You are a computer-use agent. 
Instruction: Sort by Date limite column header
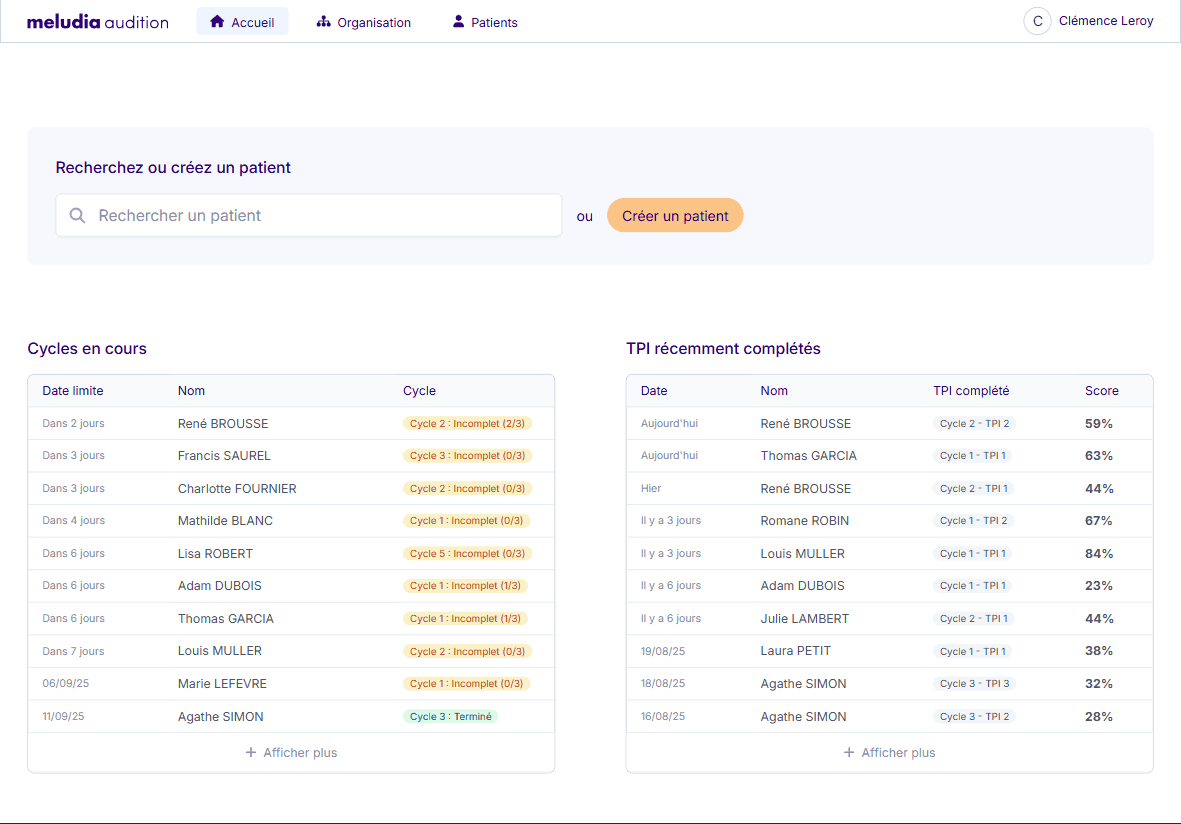[73, 391]
